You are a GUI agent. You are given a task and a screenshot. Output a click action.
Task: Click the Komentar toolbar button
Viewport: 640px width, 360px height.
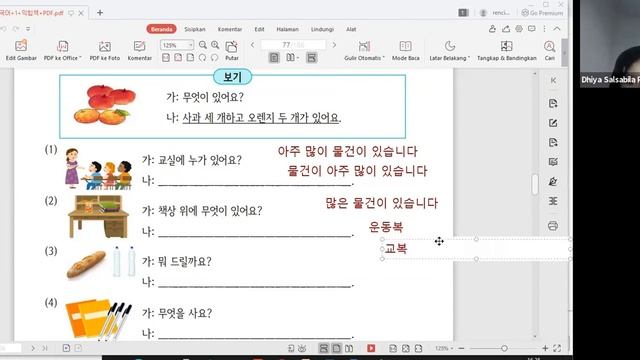(x=139, y=51)
